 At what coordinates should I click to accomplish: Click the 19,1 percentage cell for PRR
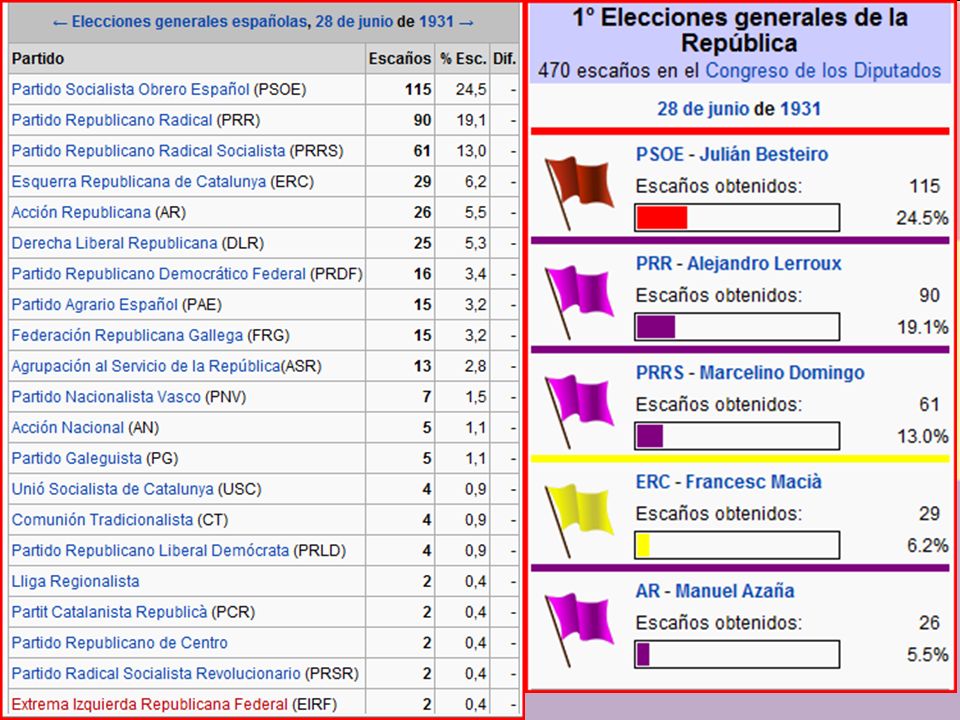462,120
